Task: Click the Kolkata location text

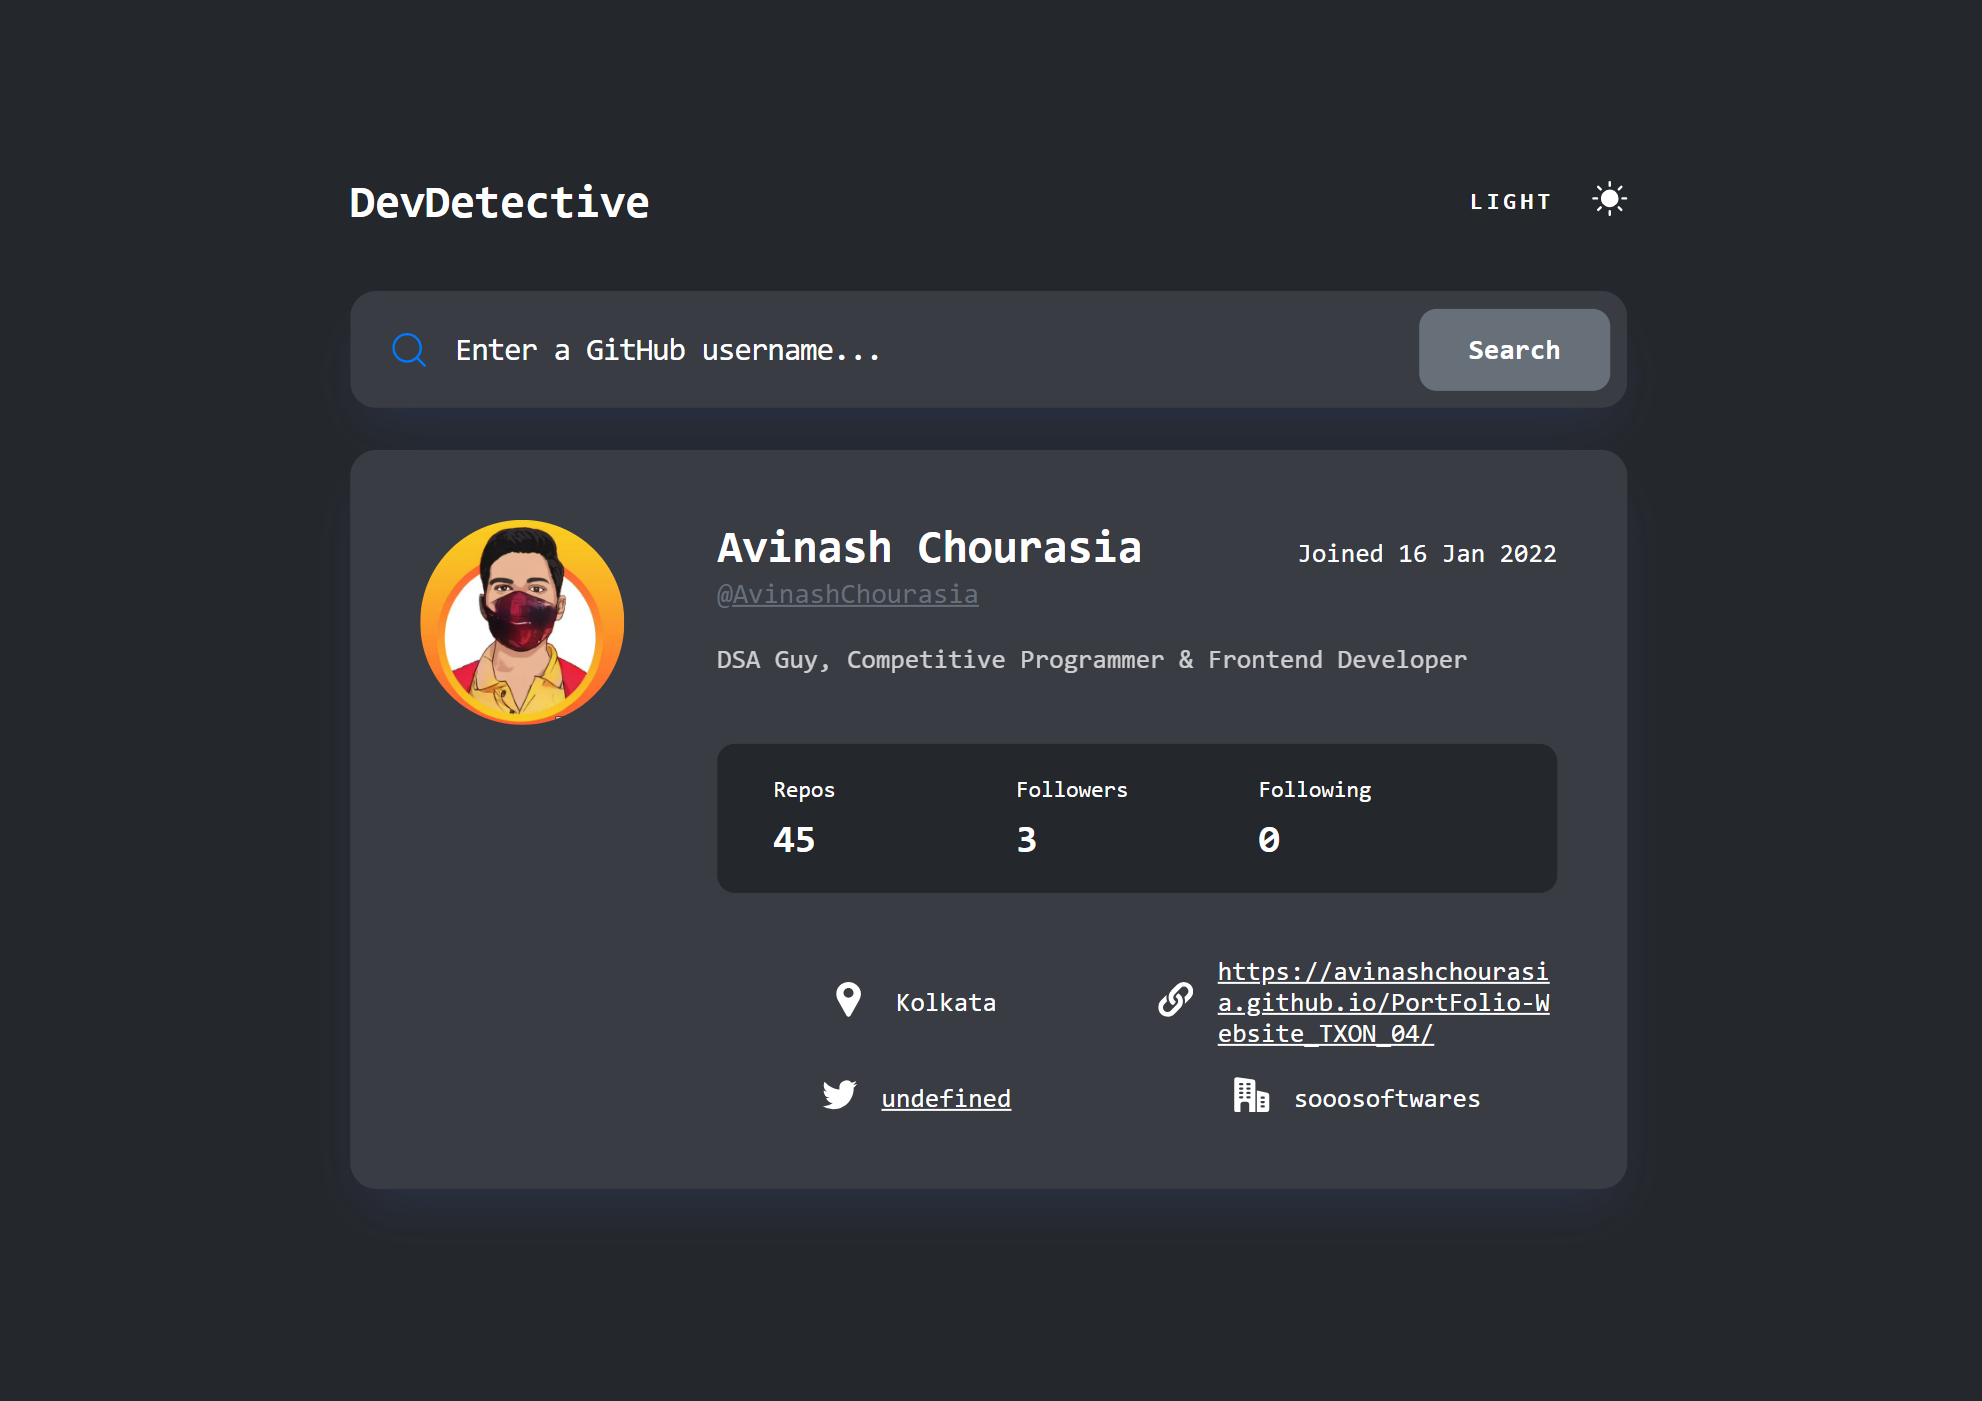Action: 946,1003
